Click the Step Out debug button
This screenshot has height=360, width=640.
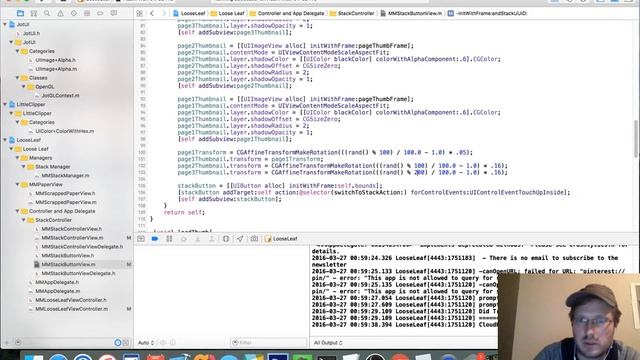[x=211, y=239]
